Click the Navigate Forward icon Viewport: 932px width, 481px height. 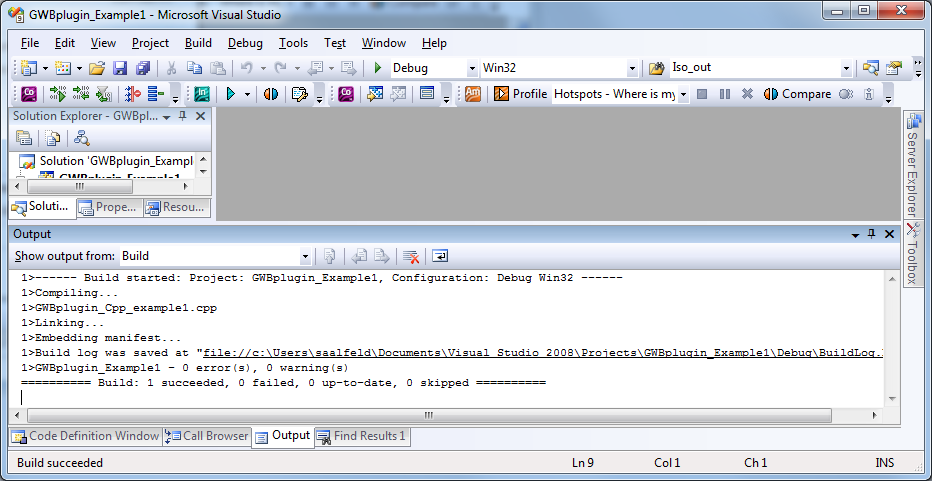coord(348,68)
